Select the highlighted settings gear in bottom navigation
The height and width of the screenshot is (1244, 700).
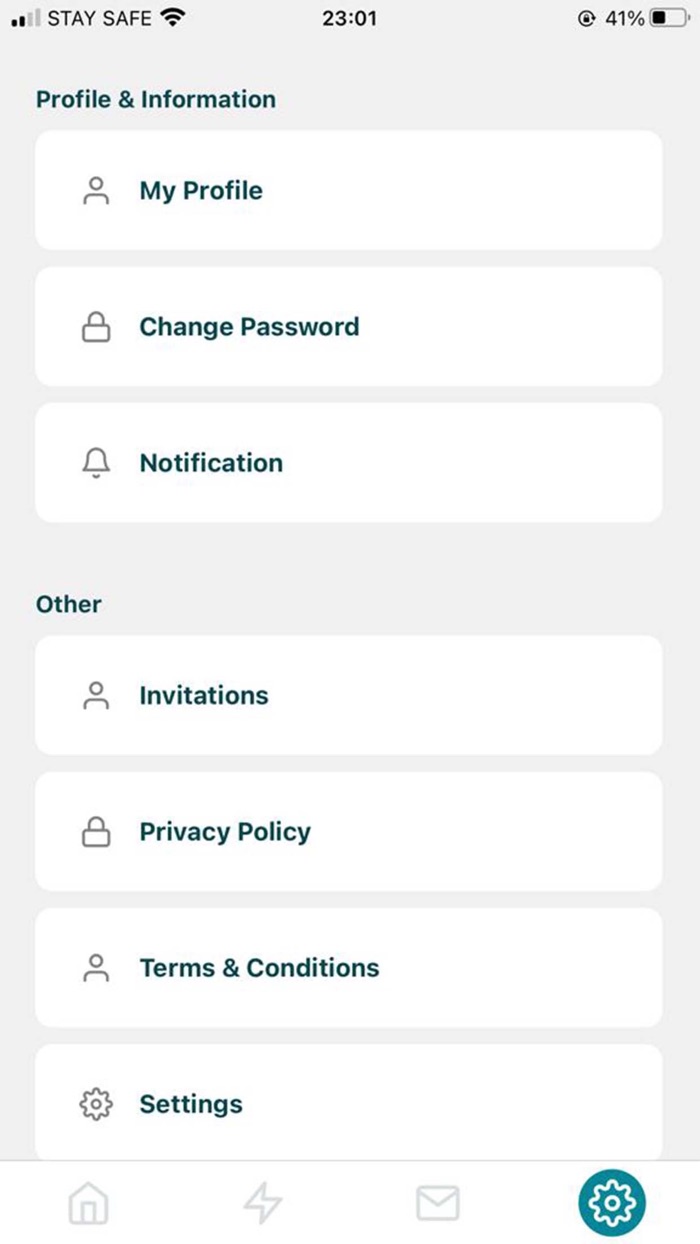[x=612, y=1203]
